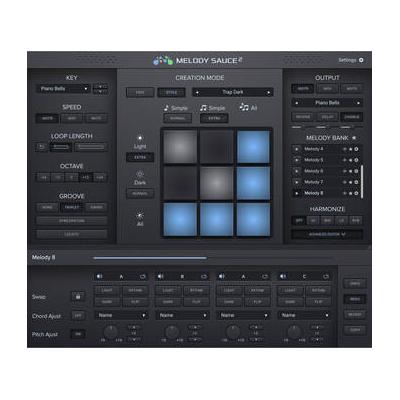Click the round icon at Melody 5 row end
Image resolution: width=400 pixels, height=400 pixels.
356,160
